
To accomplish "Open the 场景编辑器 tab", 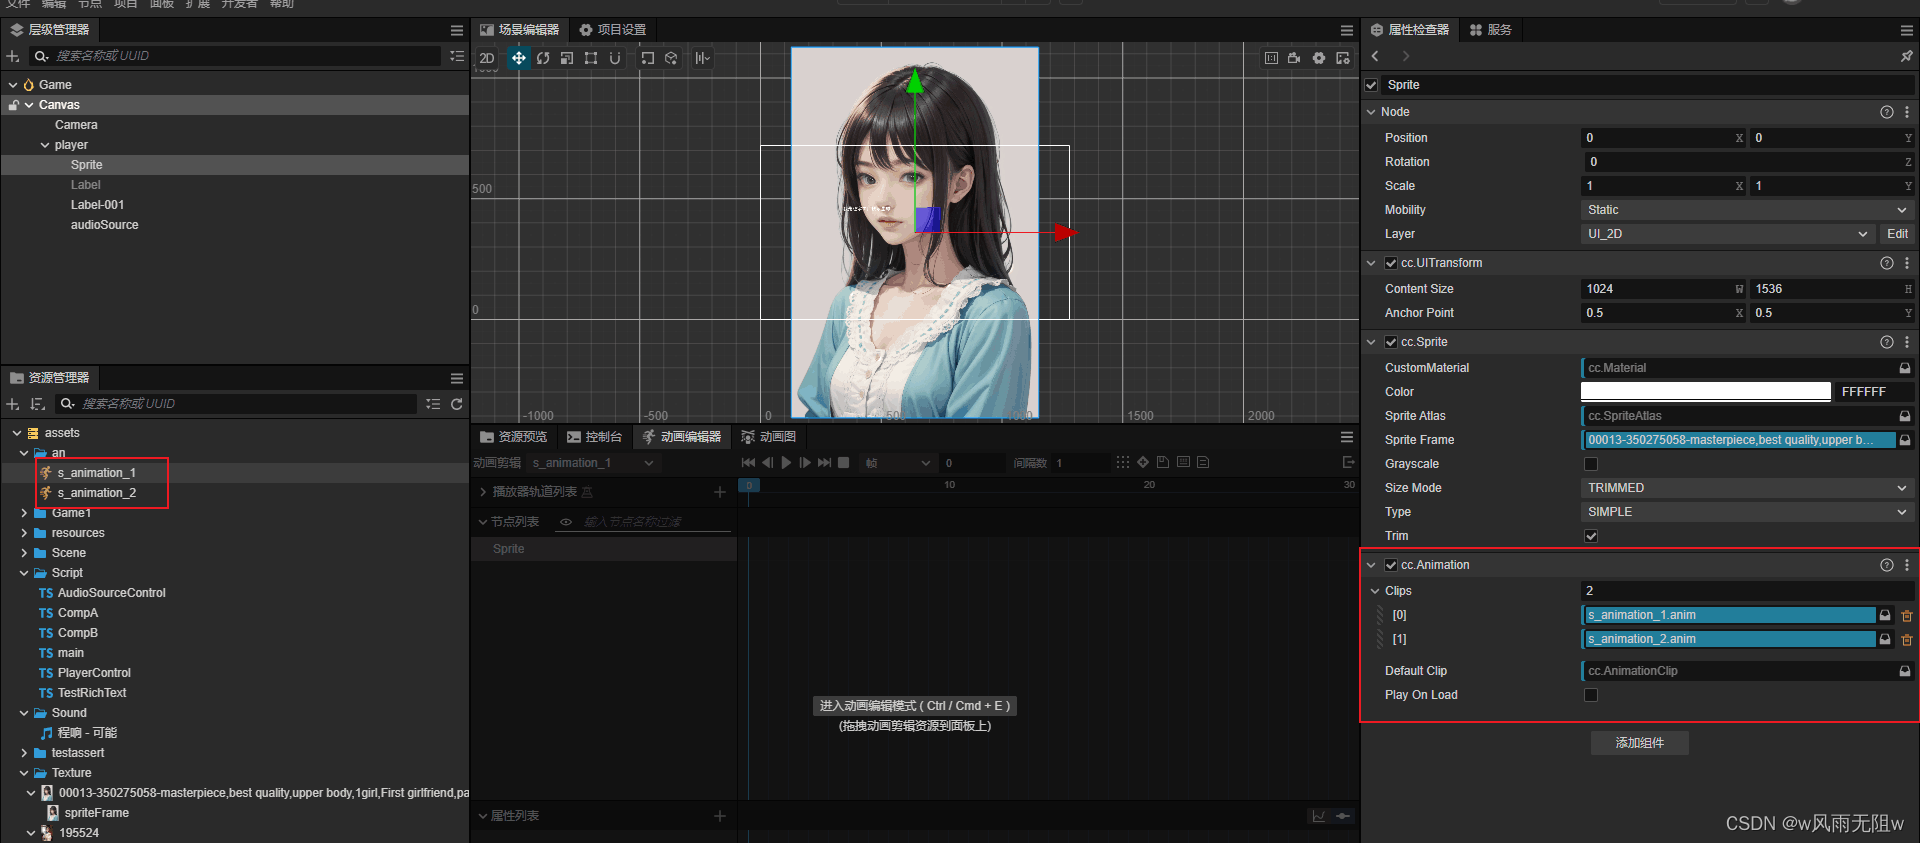I will (x=520, y=30).
